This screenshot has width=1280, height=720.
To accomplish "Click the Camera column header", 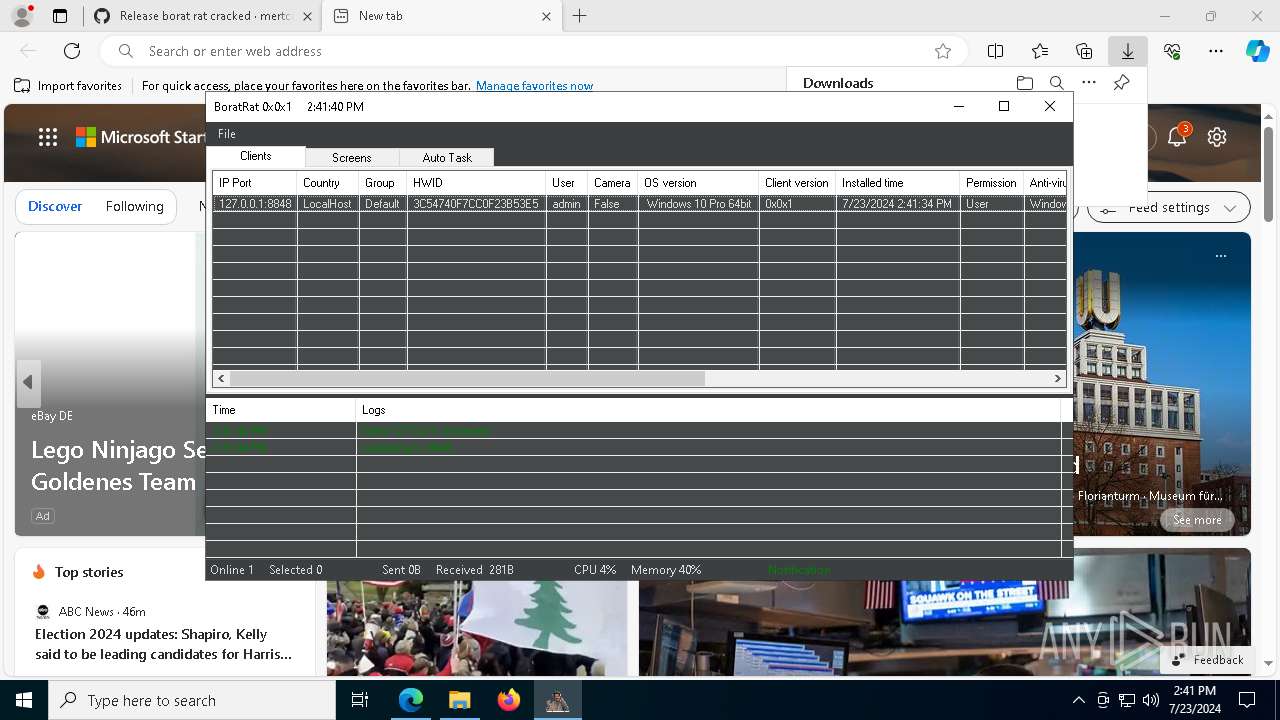I will click(613, 183).
